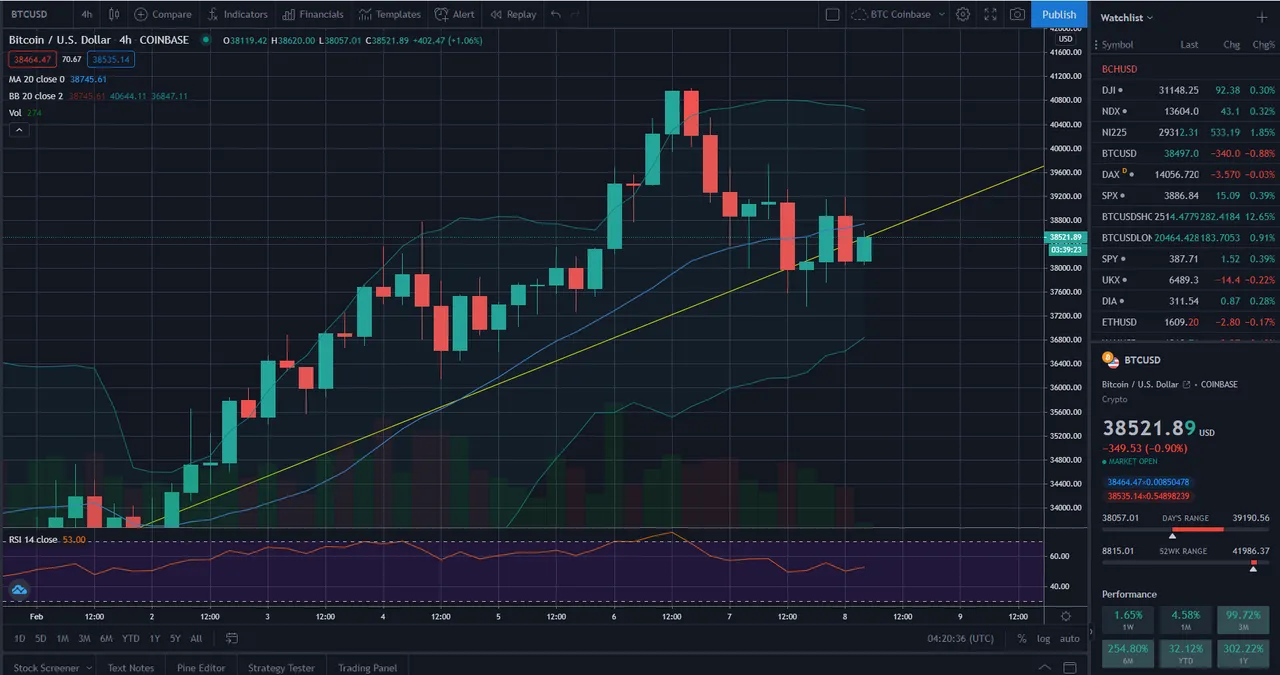Select DAX row in watchlist
This screenshot has width=1280, height=675.
[x=1185, y=174]
